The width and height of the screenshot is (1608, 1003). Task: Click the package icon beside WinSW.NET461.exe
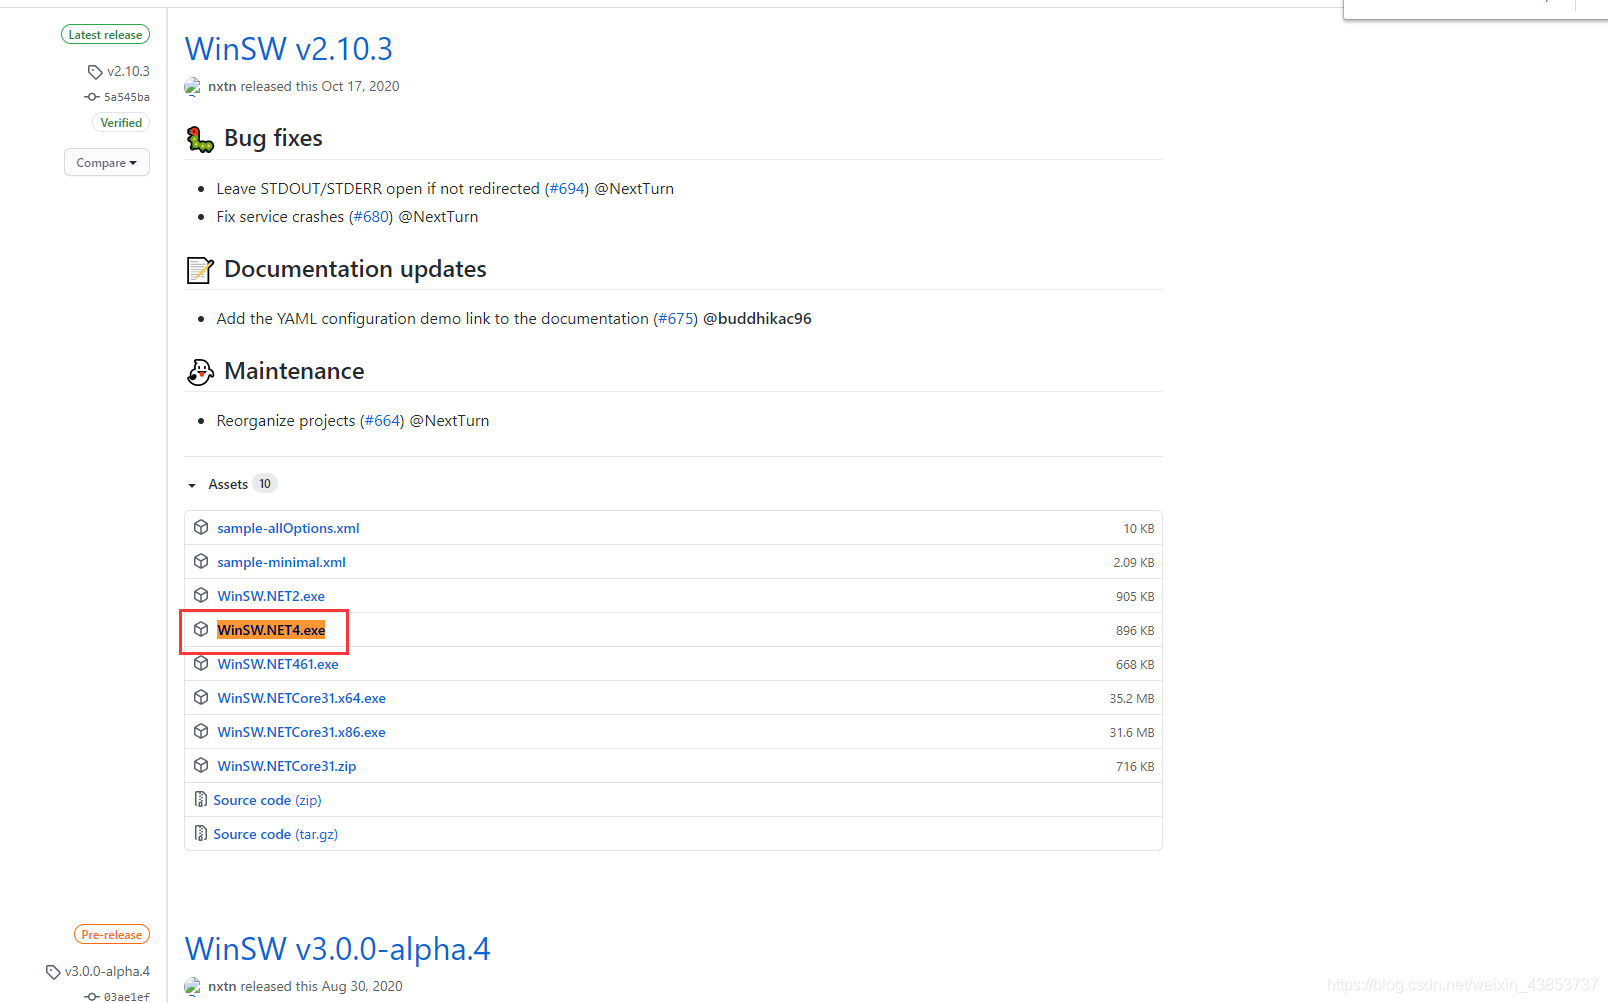coord(201,663)
